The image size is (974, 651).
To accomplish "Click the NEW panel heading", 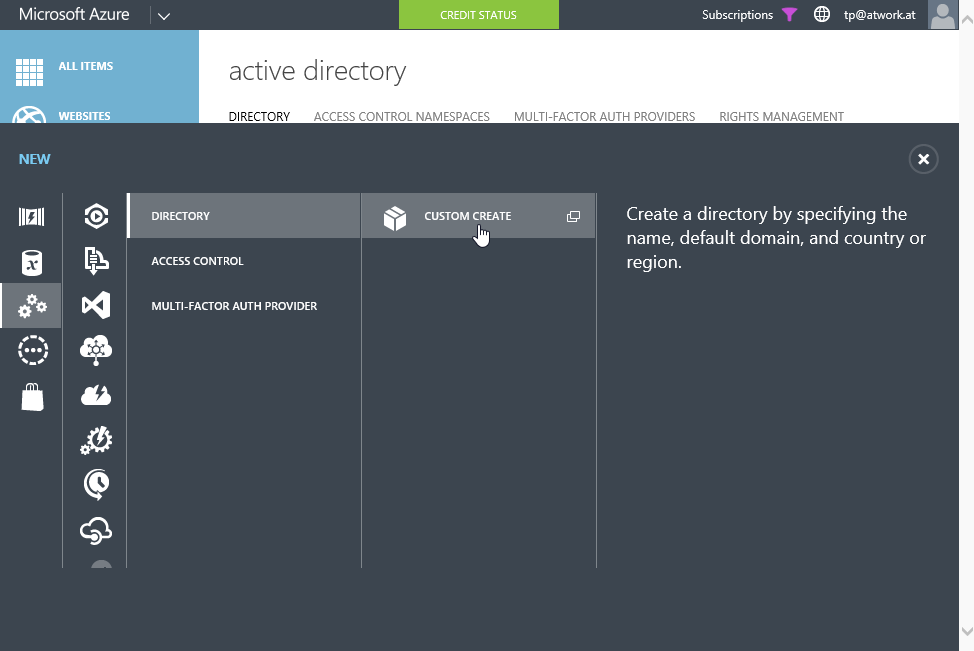I will [x=34, y=159].
